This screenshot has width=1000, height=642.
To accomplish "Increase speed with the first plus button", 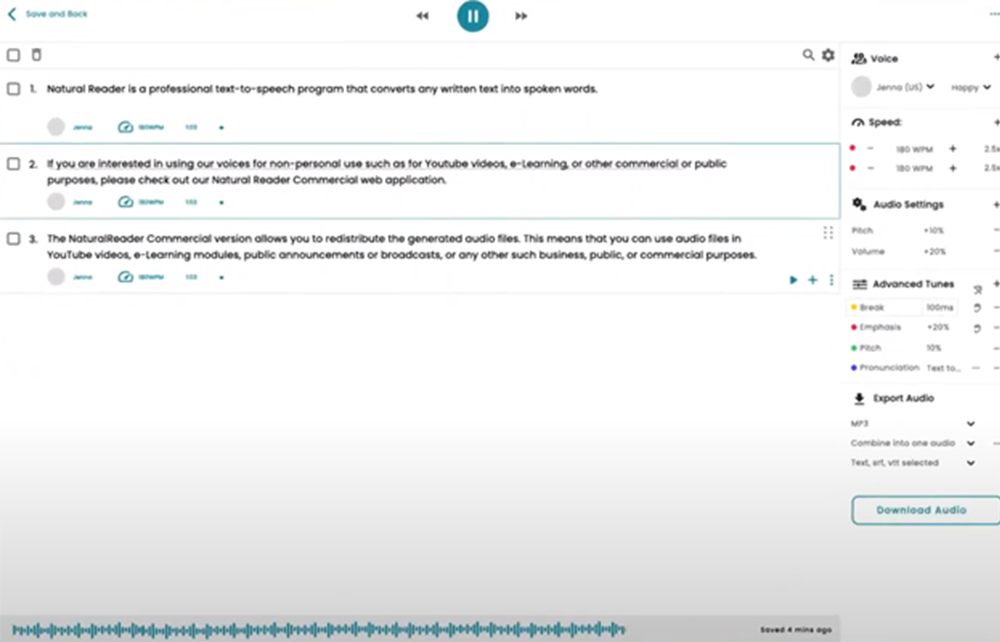I will pos(953,149).
